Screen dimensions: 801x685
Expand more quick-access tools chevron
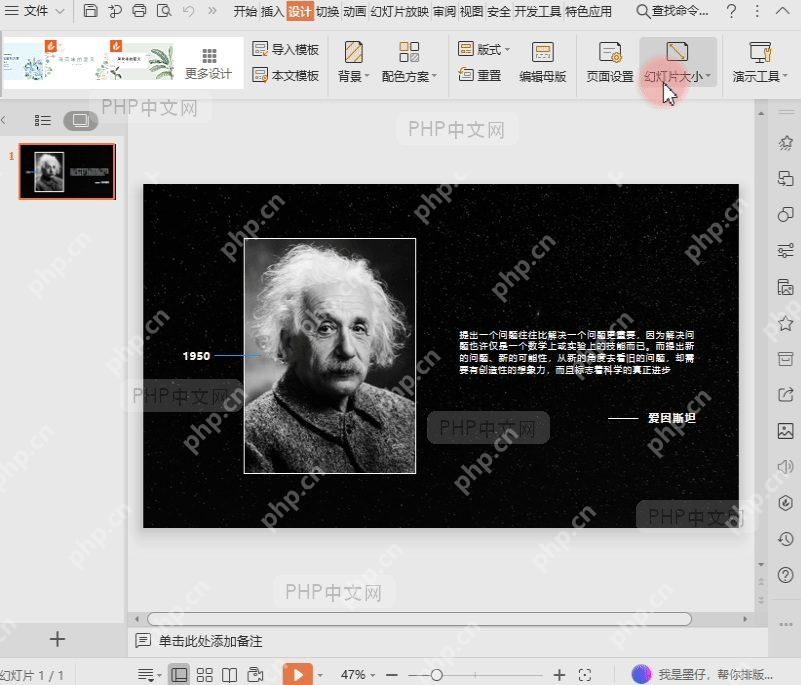(x=213, y=10)
